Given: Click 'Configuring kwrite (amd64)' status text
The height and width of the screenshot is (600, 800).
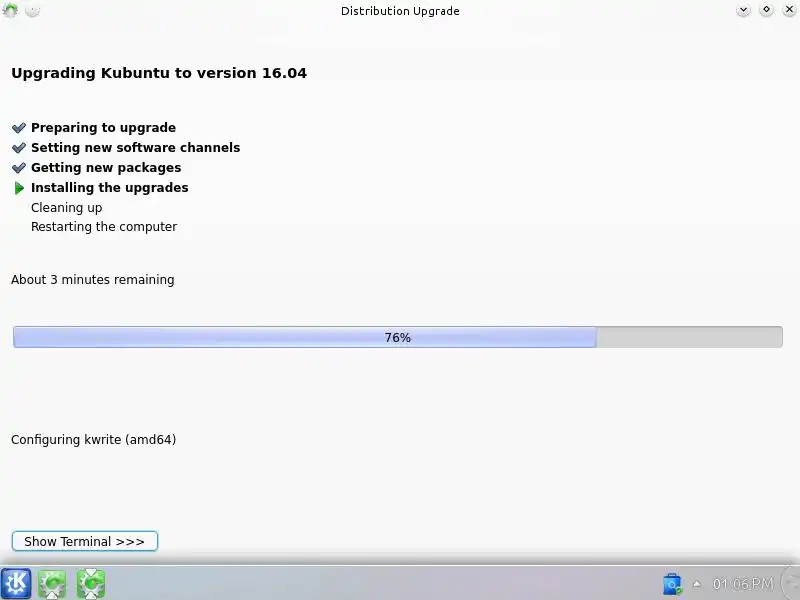Looking at the screenshot, I should point(94,439).
